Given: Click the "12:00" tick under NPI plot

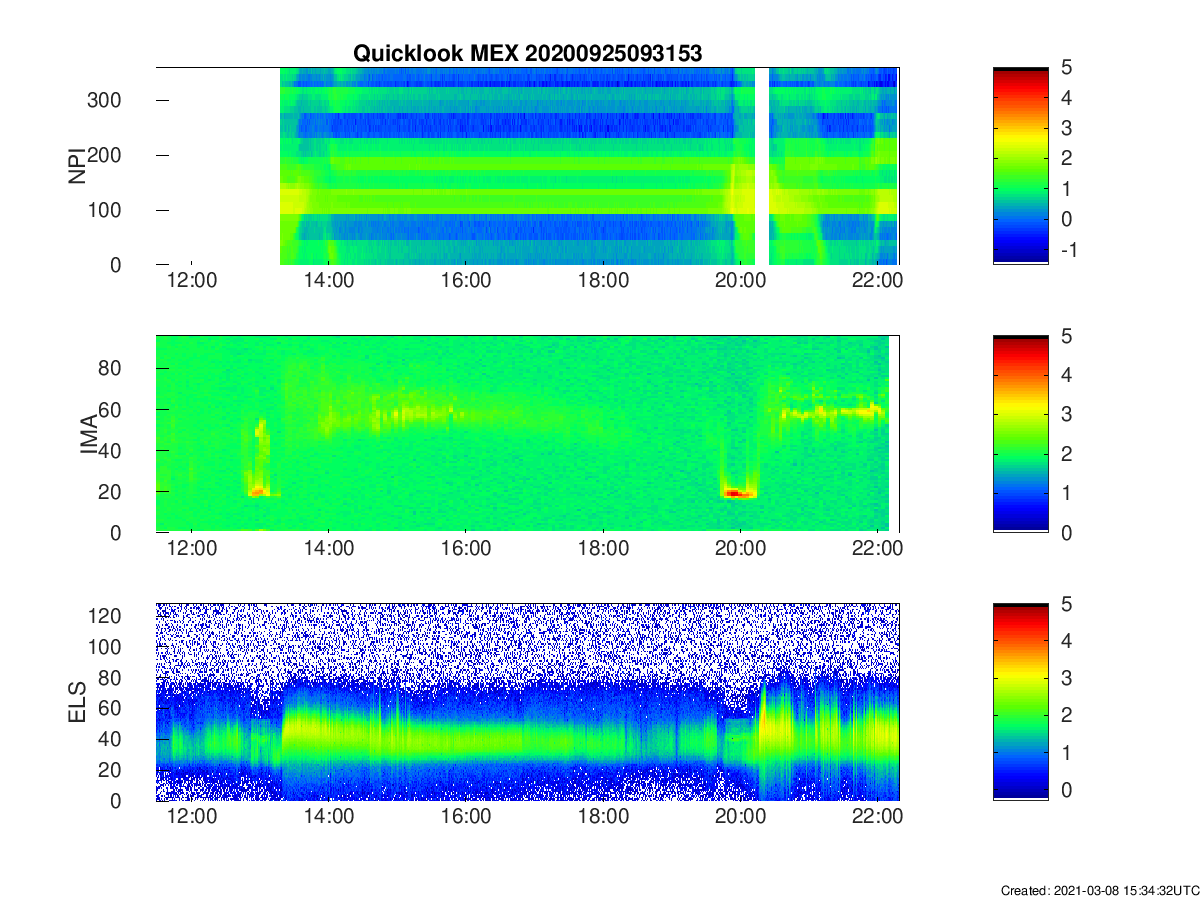Looking at the screenshot, I should tap(191, 281).
